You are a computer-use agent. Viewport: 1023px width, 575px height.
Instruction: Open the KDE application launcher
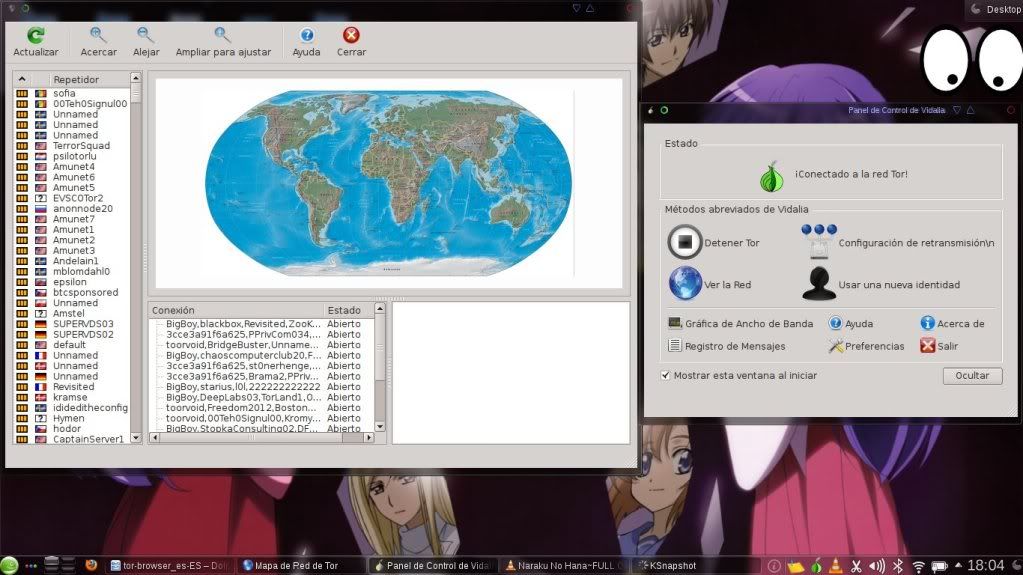(x=9, y=565)
